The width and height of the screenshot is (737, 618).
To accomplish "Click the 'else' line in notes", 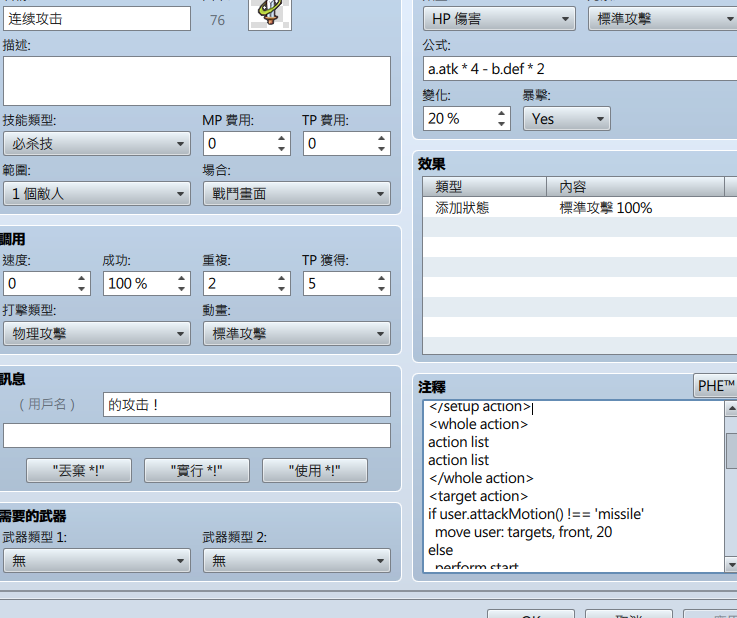I will [440, 550].
